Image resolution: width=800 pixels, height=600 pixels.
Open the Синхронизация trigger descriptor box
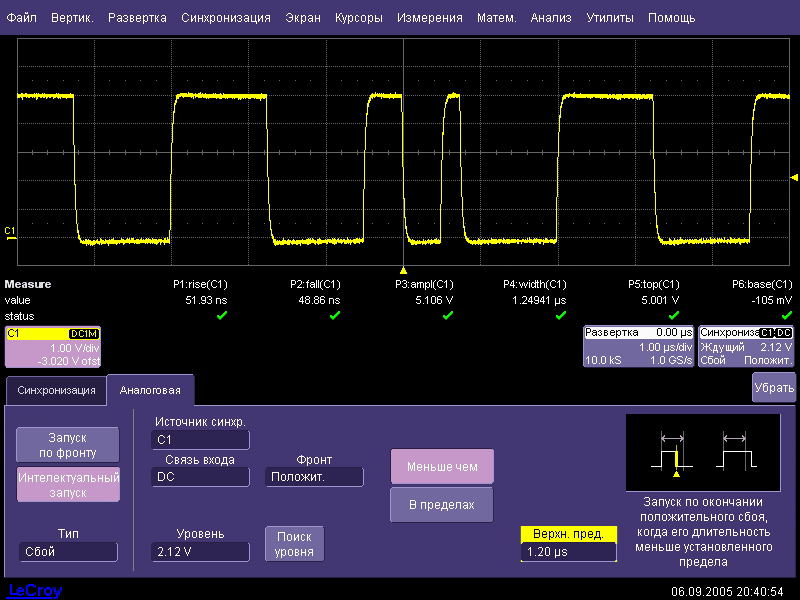point(746,346)
